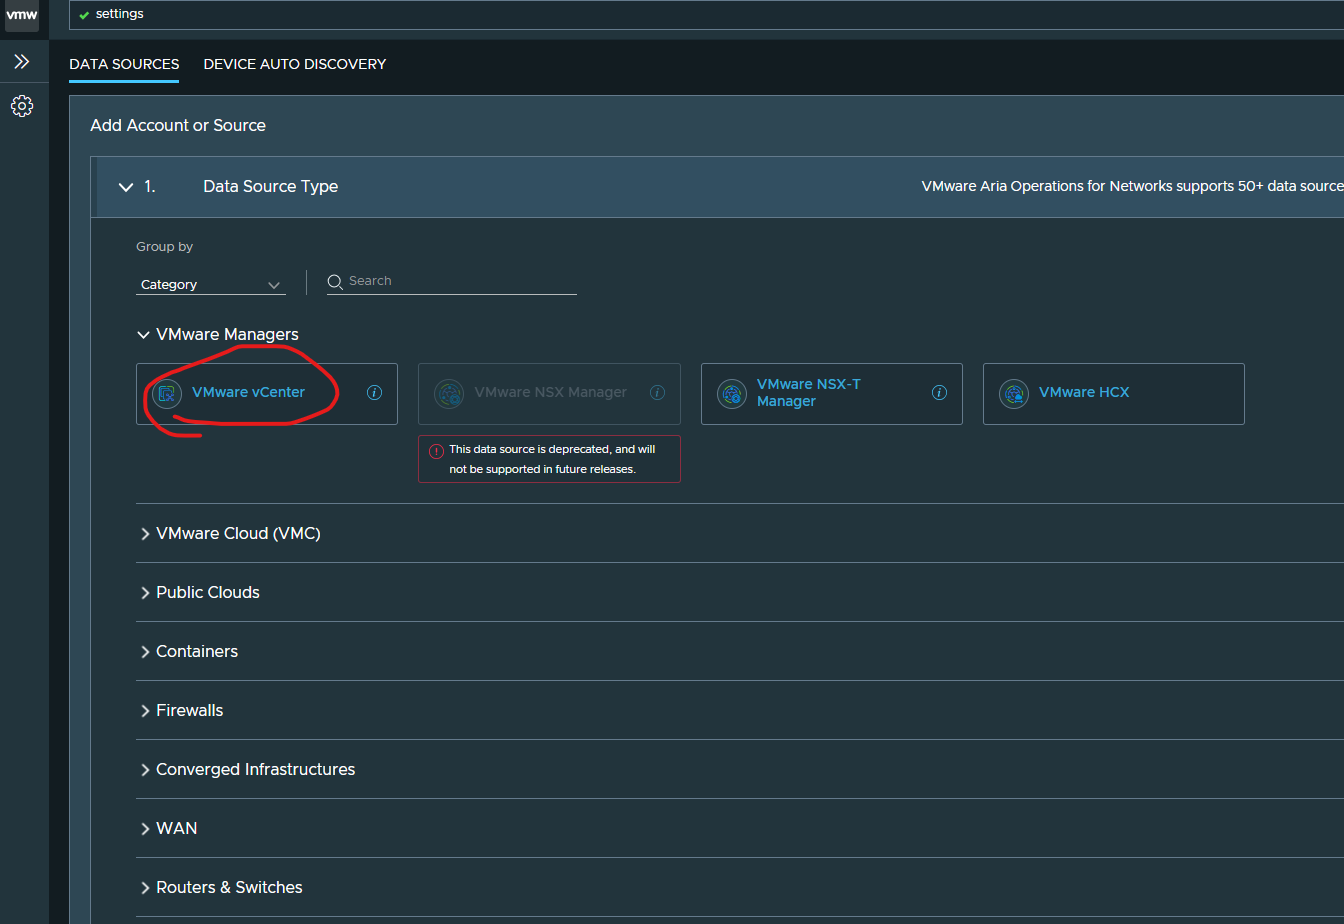Select the VMware HCX data source
This screenshot has height=924, width=1344.
(x=1114, y=394)
